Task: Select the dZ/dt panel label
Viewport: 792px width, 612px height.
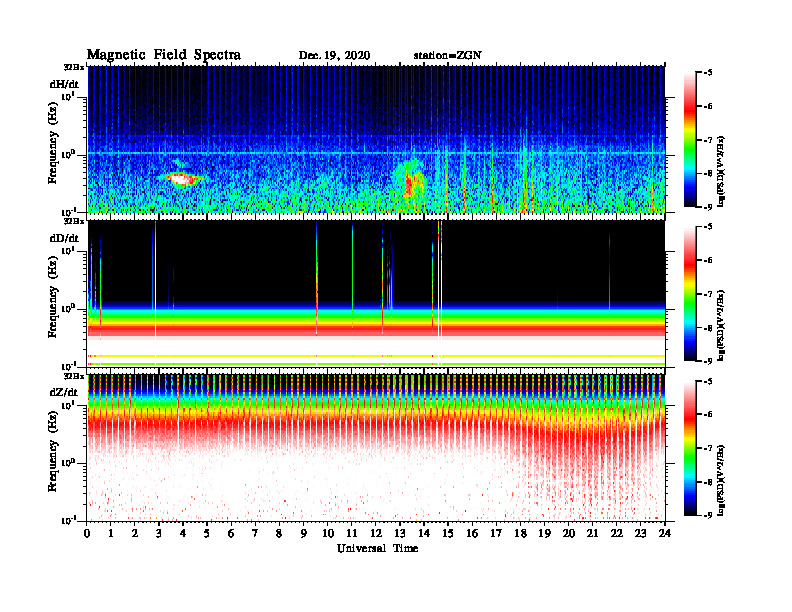Action: (x=64, y=392)
